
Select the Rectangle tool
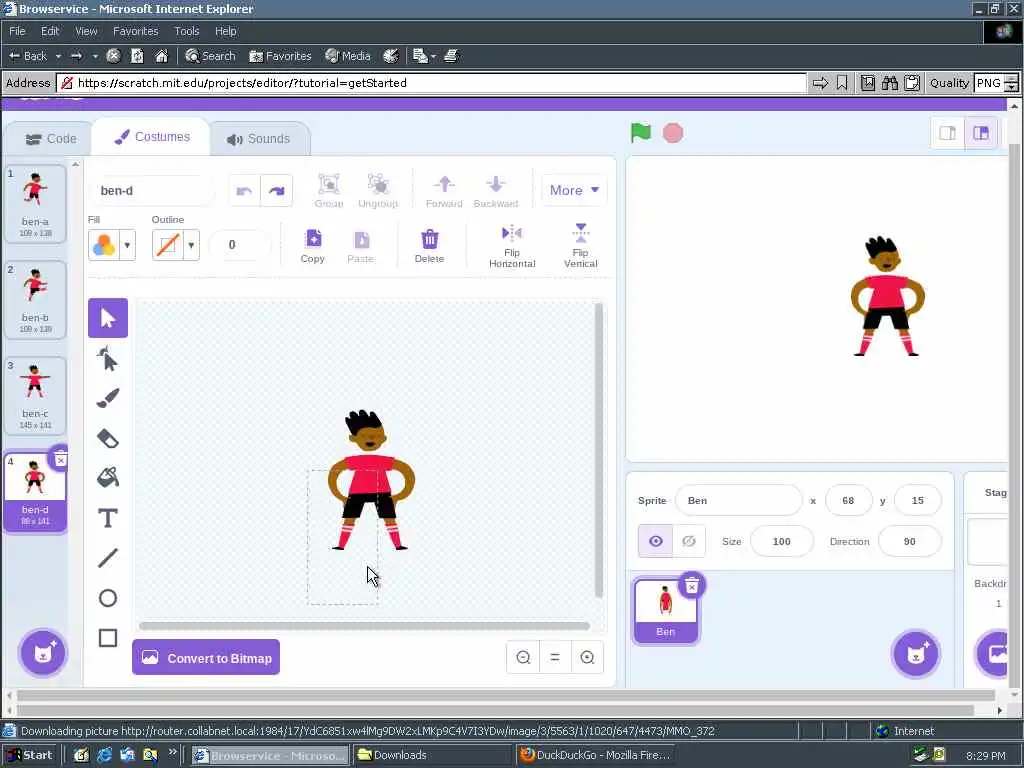pos(108,637)
